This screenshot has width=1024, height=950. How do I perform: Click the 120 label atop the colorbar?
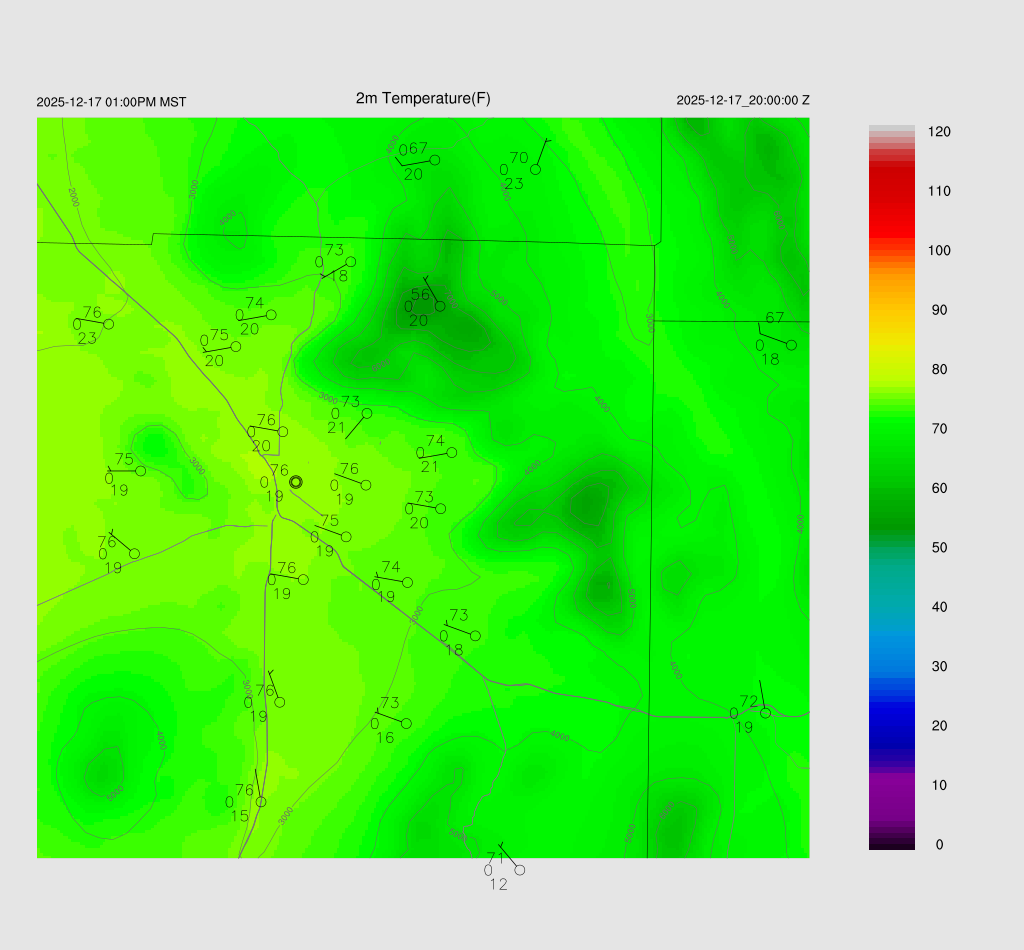point(938,132)
